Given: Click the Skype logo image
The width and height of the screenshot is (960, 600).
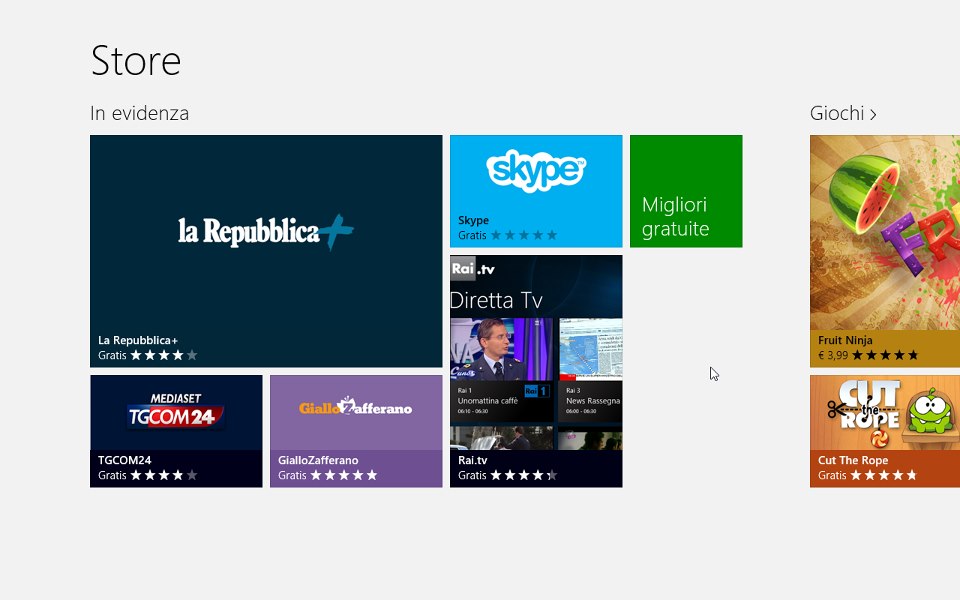Looking at the screenshot, I should click(536, 170).
